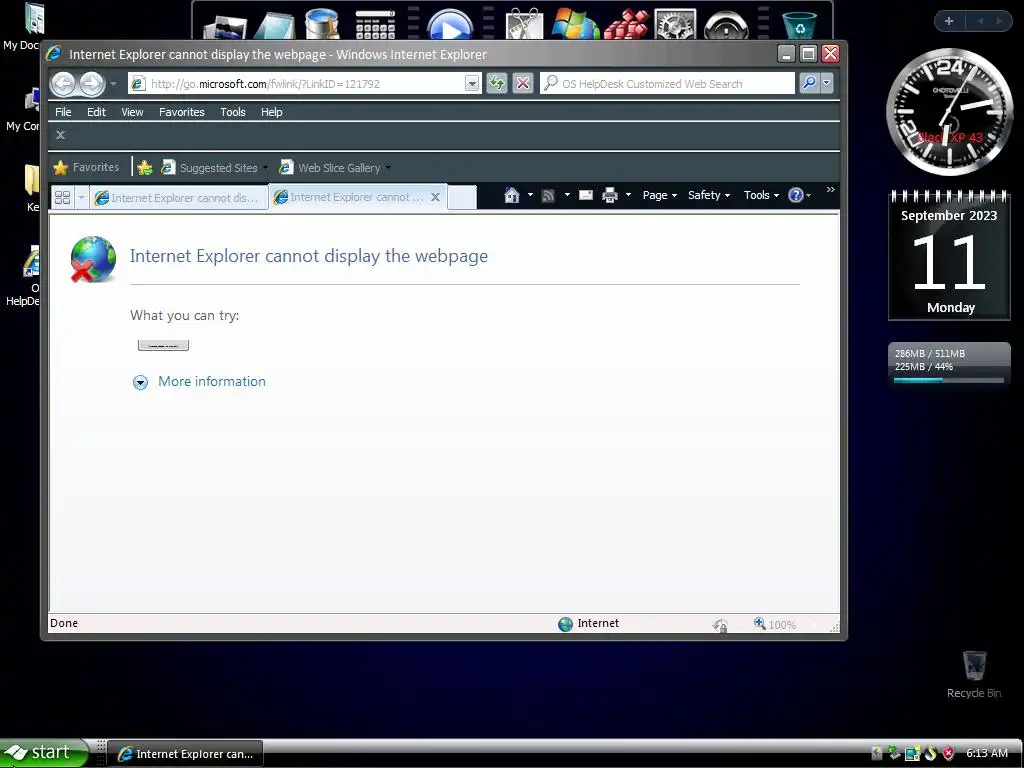Open the Help question mark icon
The height and width of the screenshot is (768, 1024).
click(795, 195)
